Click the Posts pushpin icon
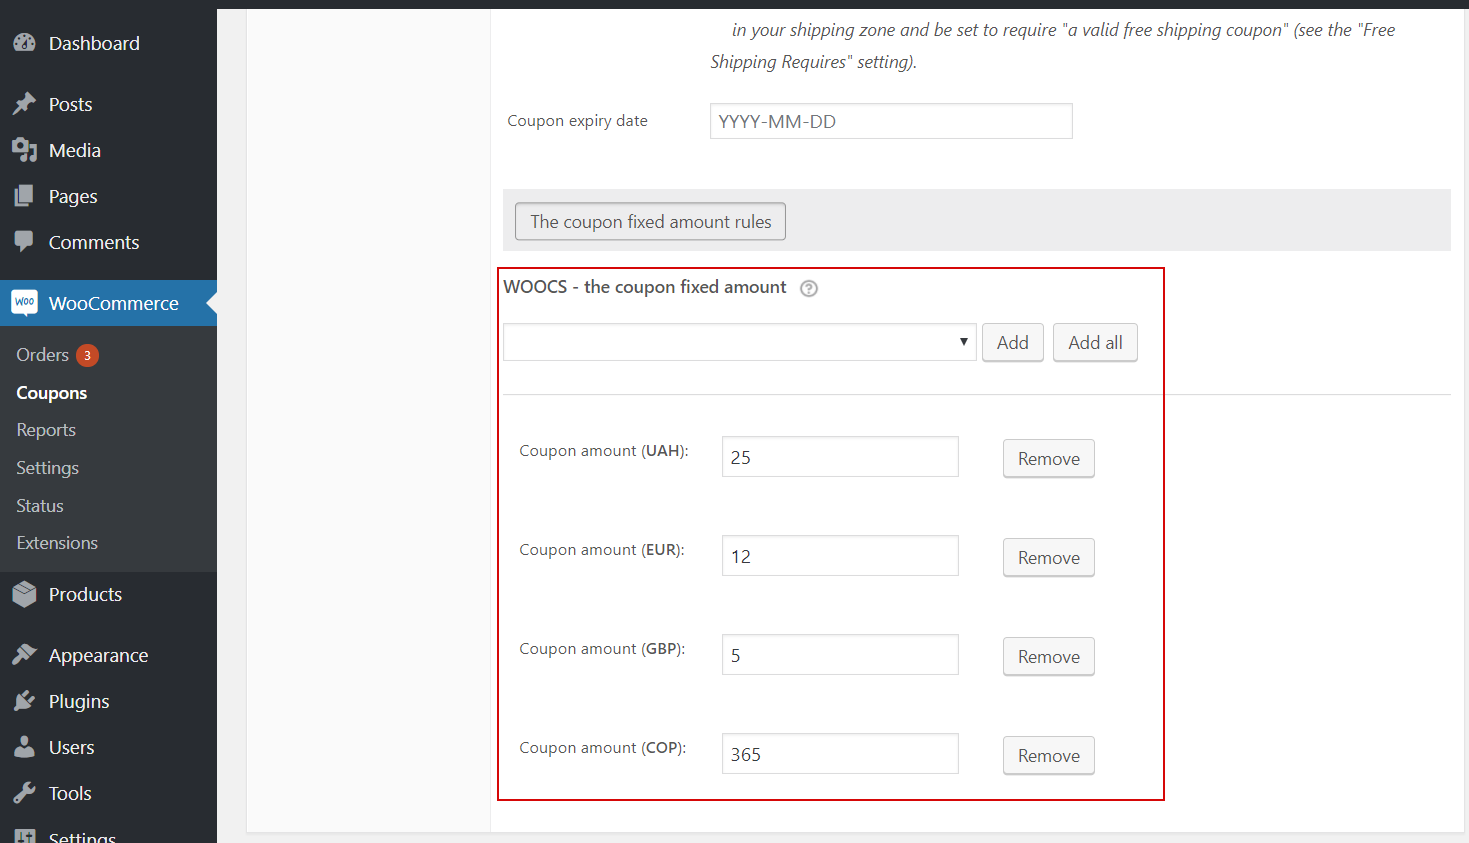Image resolution: width=1469 pixels, height=843 pixels. (24, 104)
